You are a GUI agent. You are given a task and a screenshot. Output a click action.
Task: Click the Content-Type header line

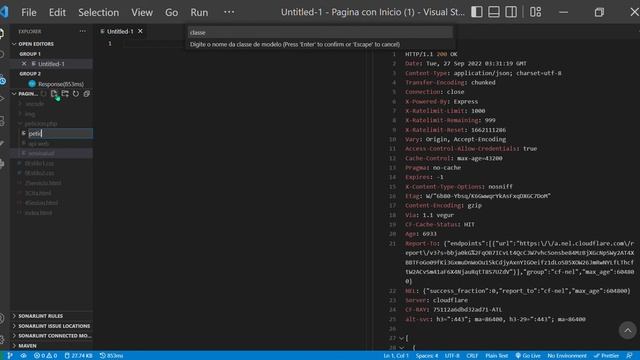click(x=483, y=73)
